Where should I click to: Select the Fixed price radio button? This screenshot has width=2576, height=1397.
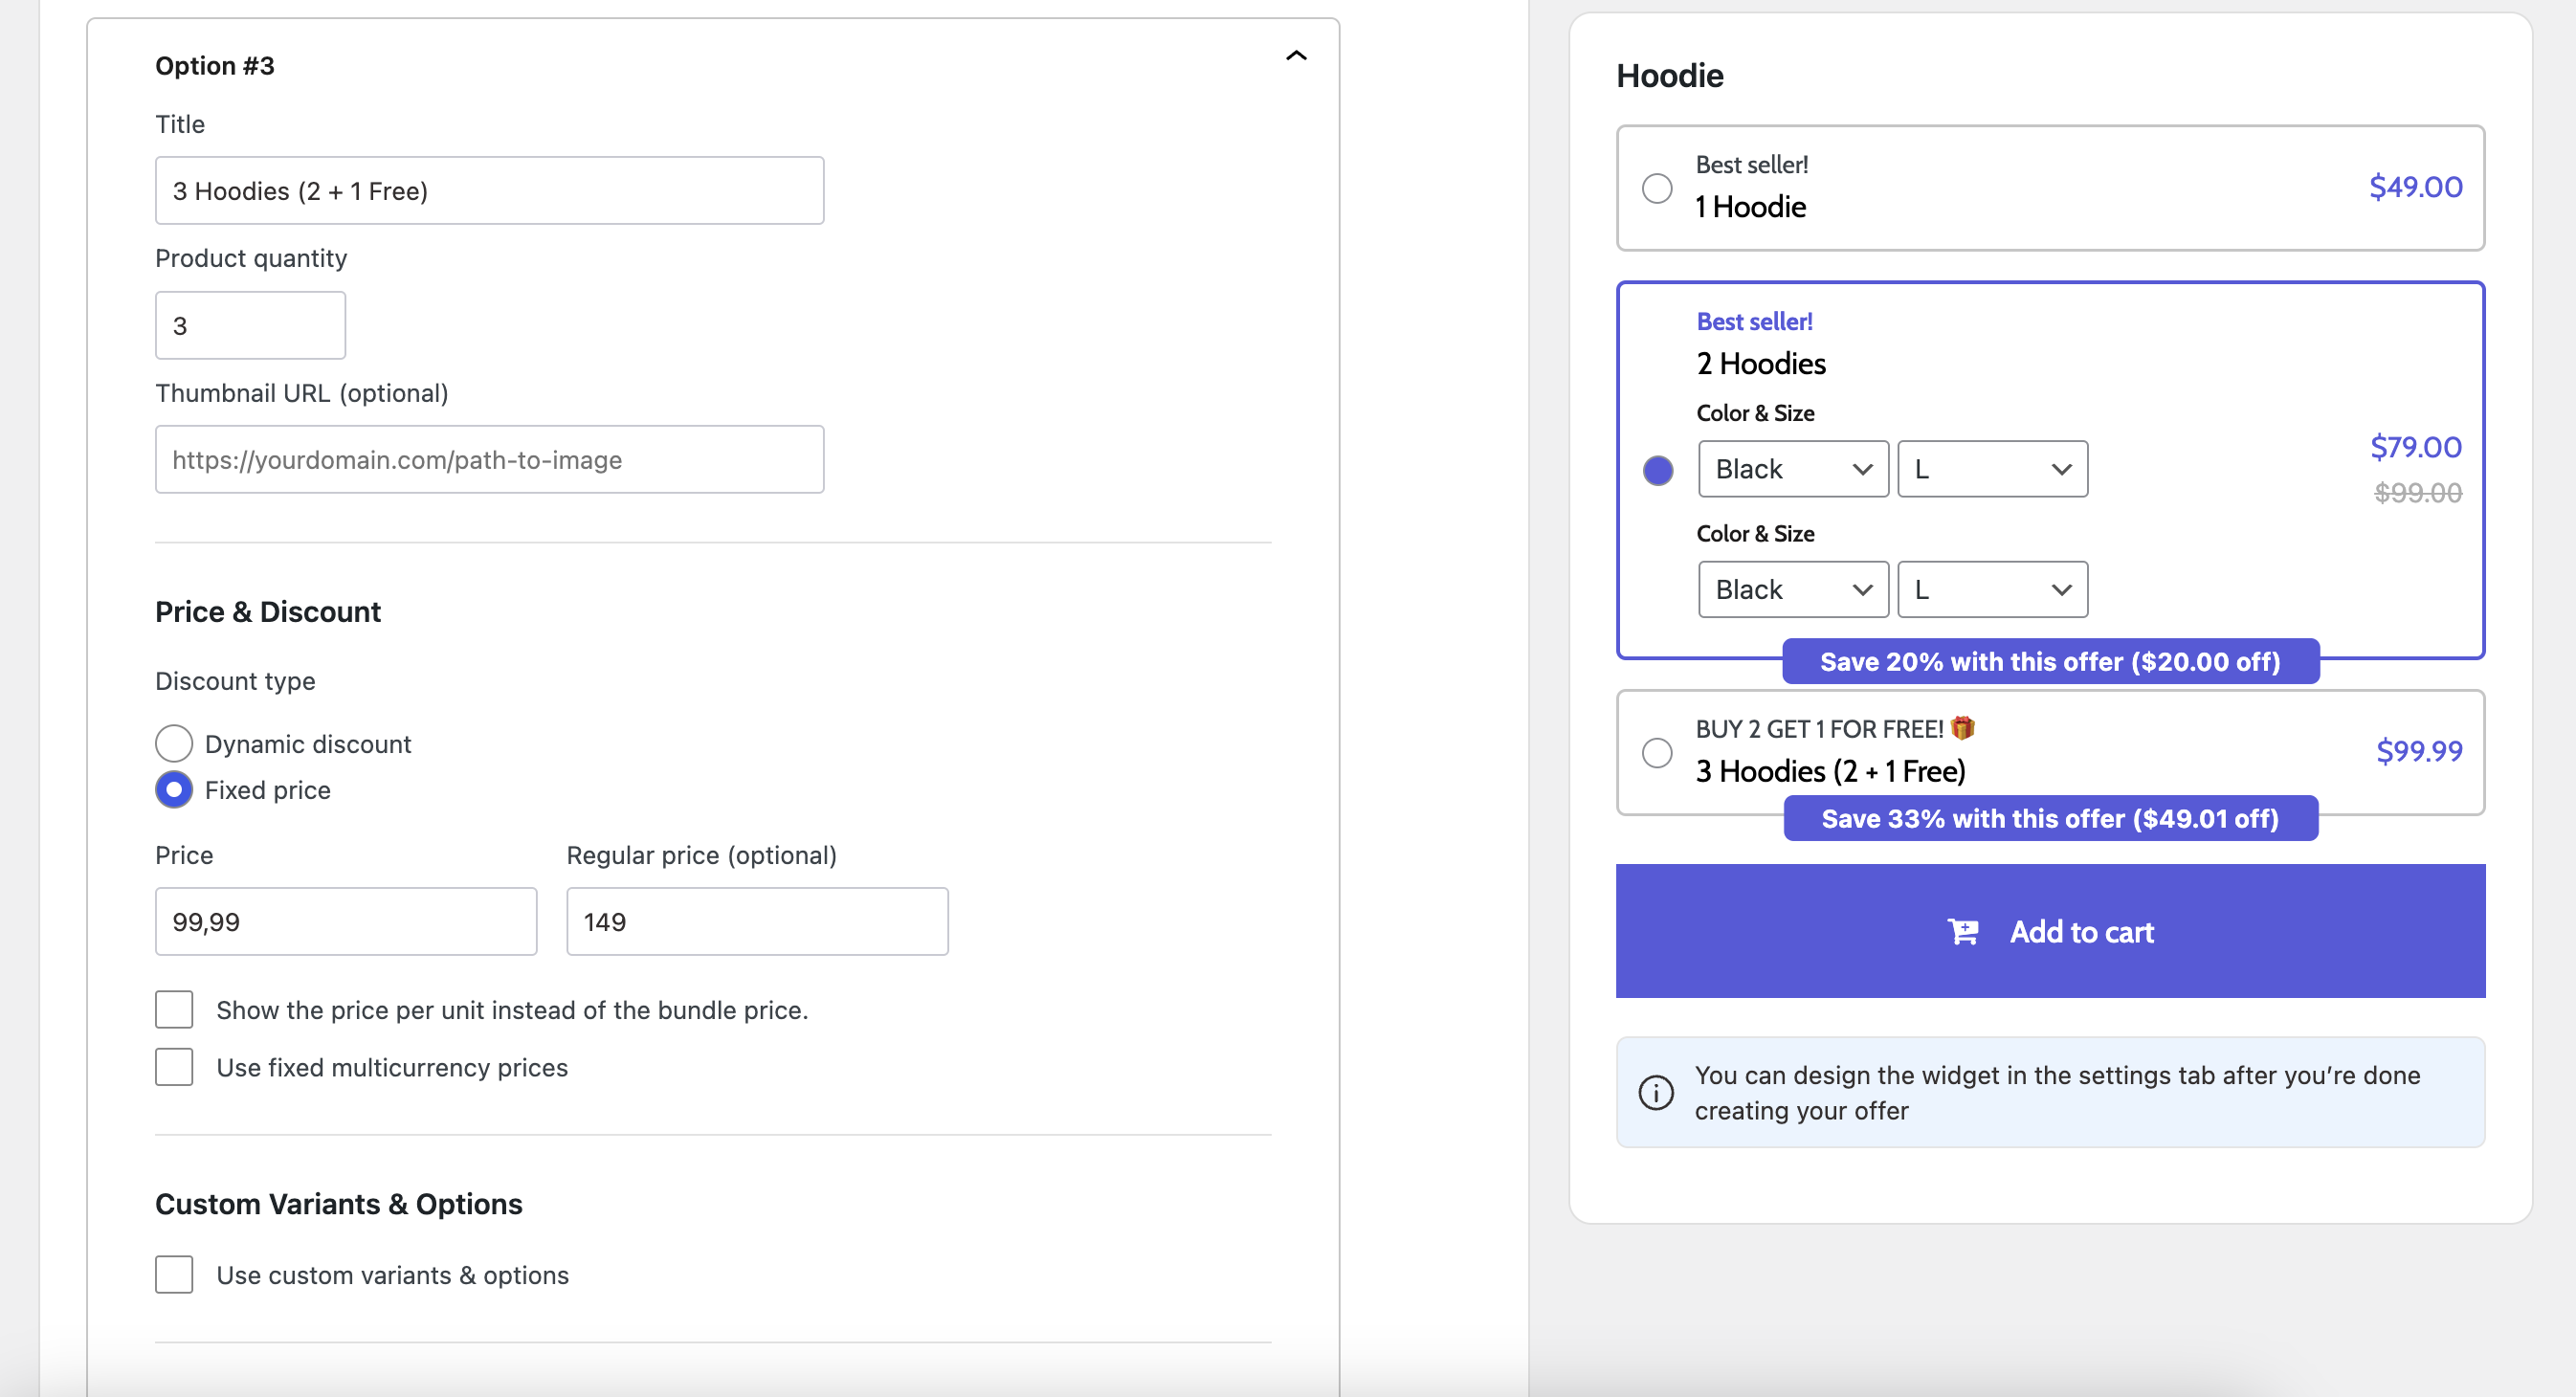pyautogui.click(x=172, y=789)
